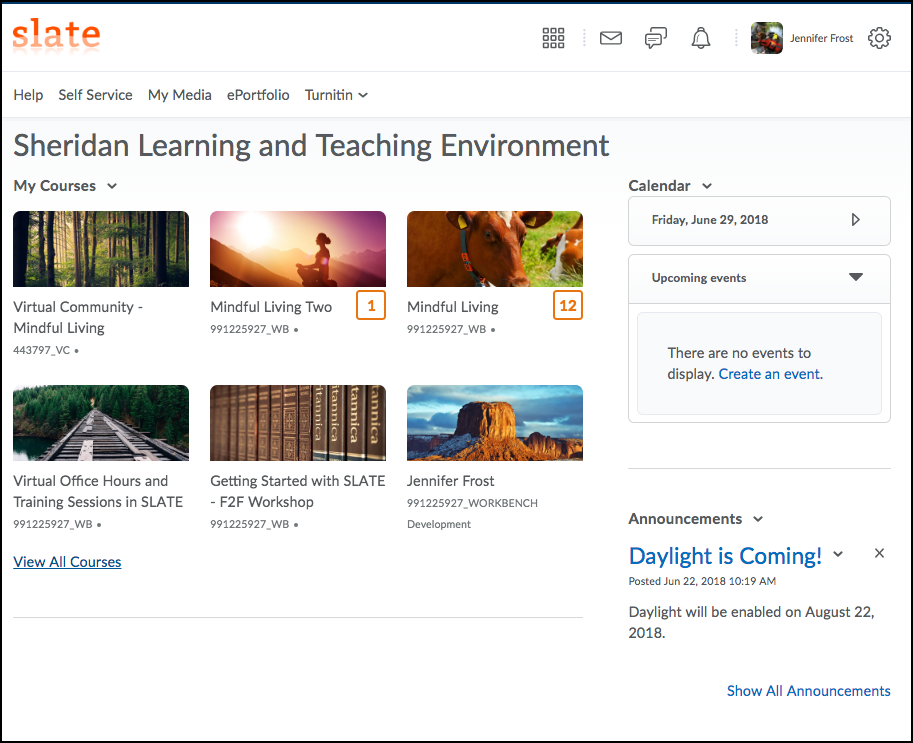
Task: Collapse the Upcoming events section
Action: pyautogui.click(x=855, y=277)
